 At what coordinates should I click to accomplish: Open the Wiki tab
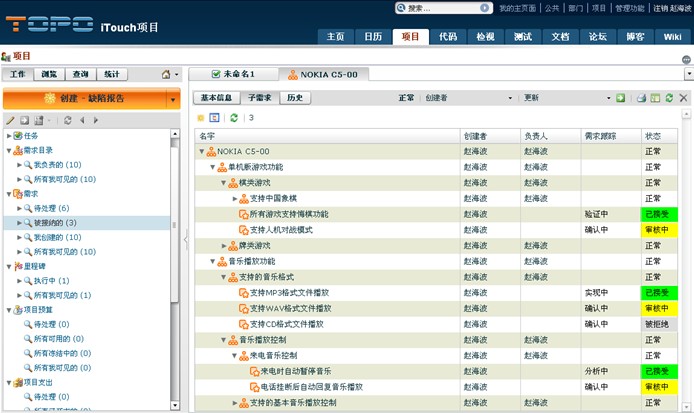(672, 37)
